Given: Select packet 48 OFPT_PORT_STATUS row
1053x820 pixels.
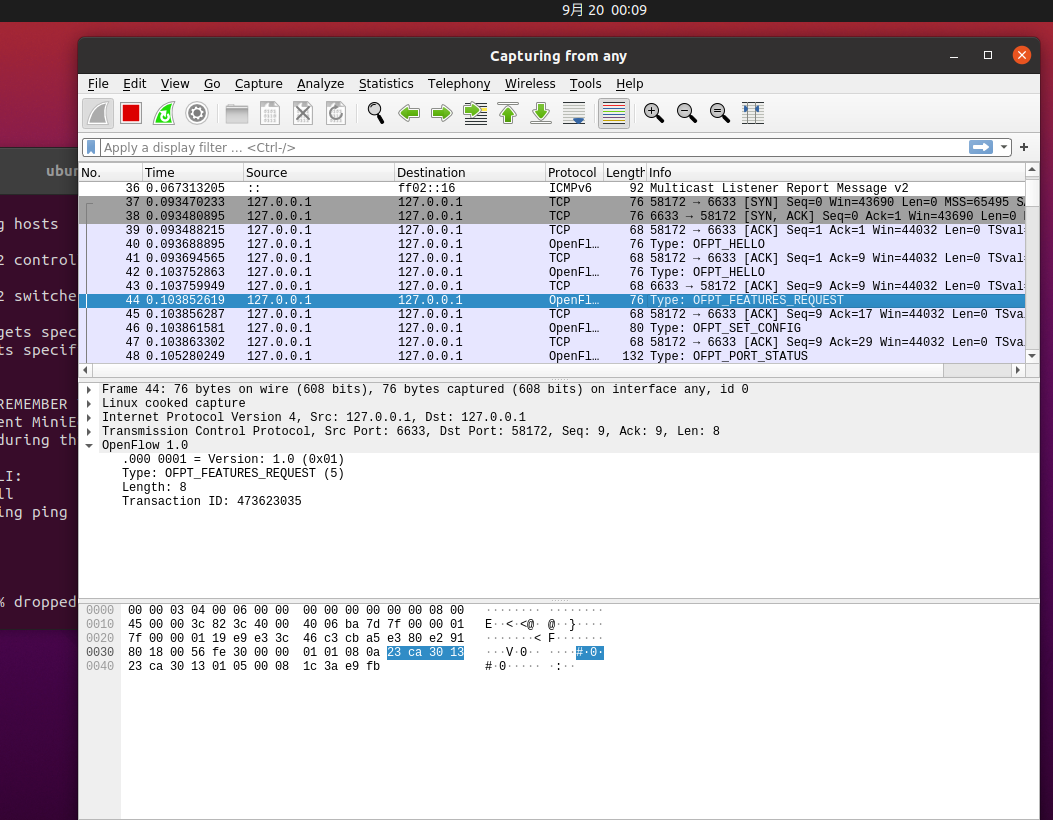Looking at the screenshot, I should pyautogui.click(x=552, y=356).
